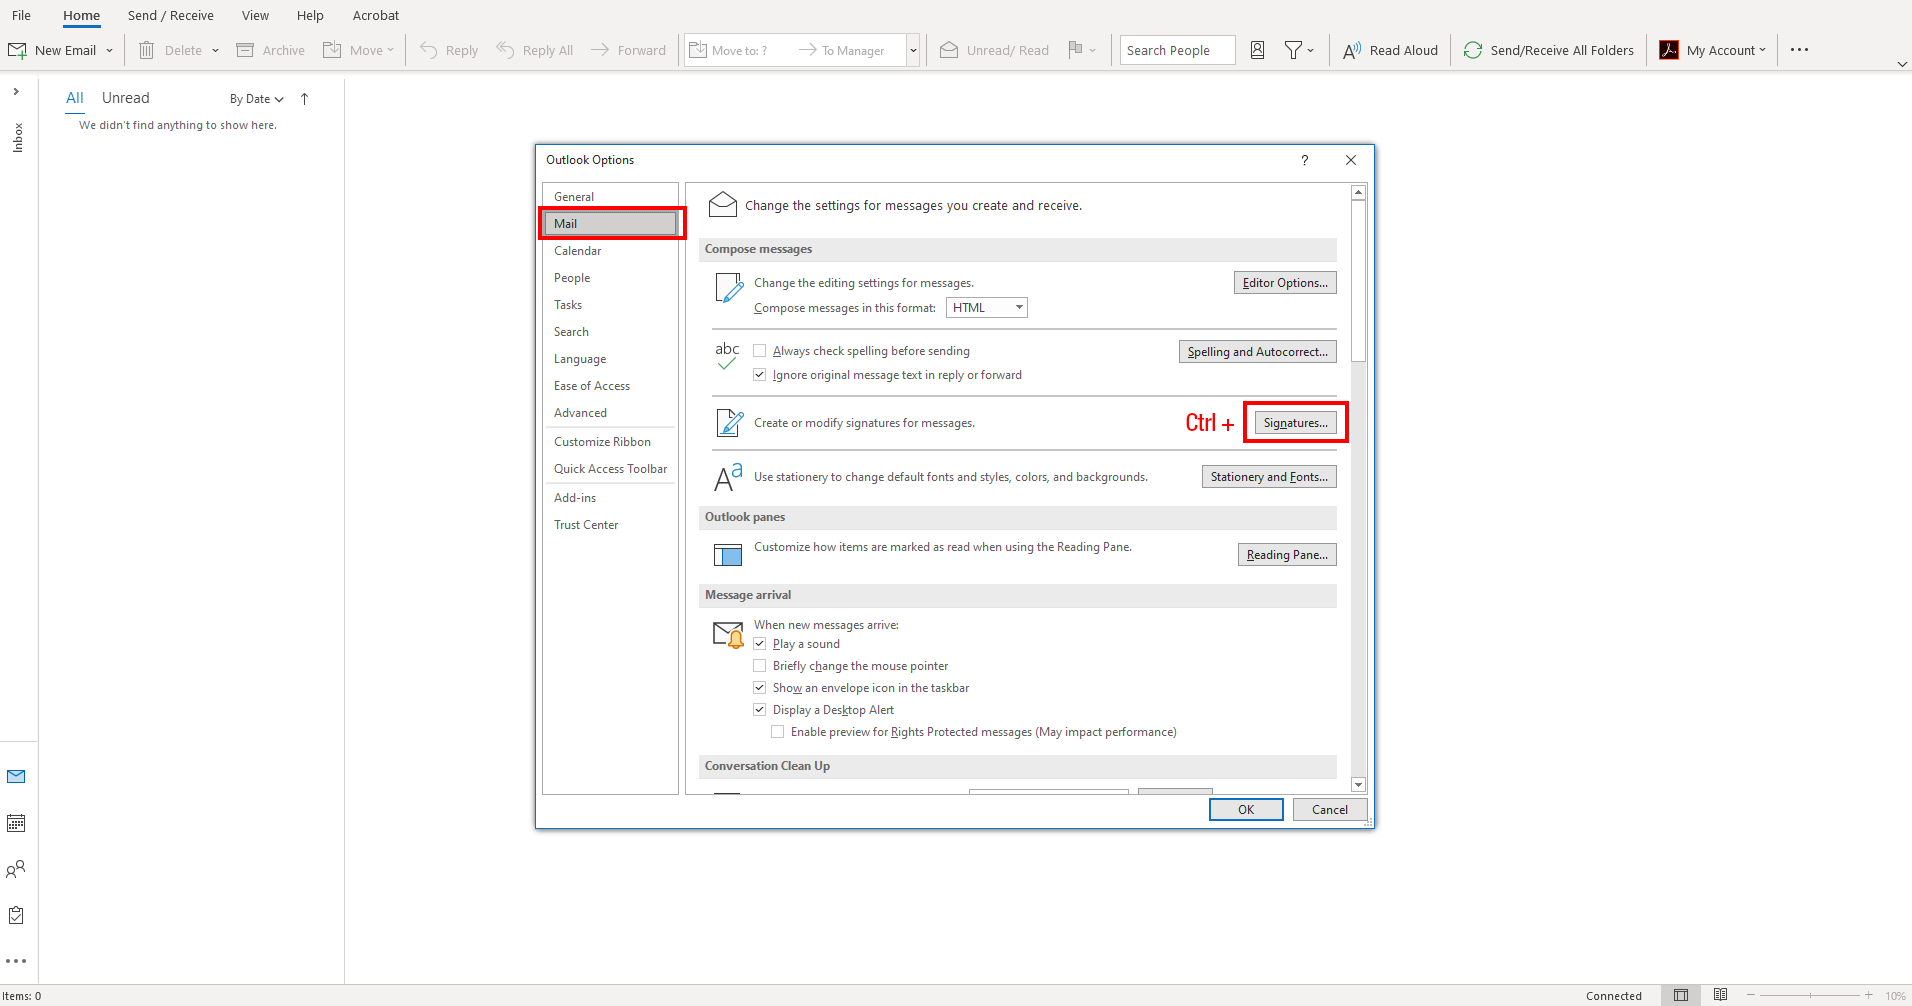Screen dimensions: 1912x1006
Task: Select the Calendar options category
Action: pyautogui.click(x=610, y=251)
